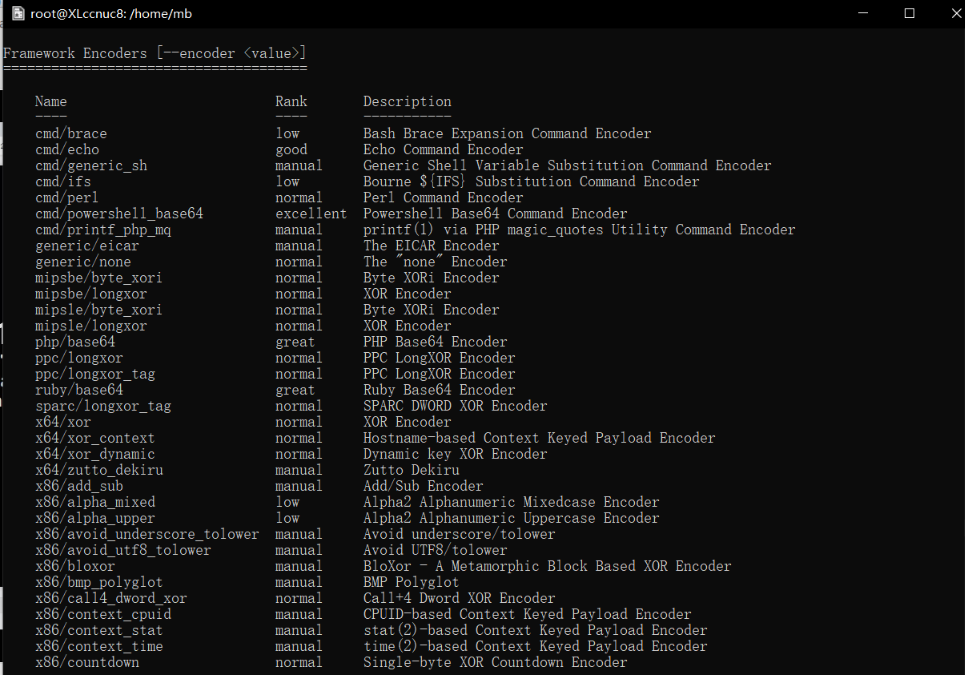Screen dimensions: 965x675
Task: Click the 'Description' column header
Action: (407, 102)
